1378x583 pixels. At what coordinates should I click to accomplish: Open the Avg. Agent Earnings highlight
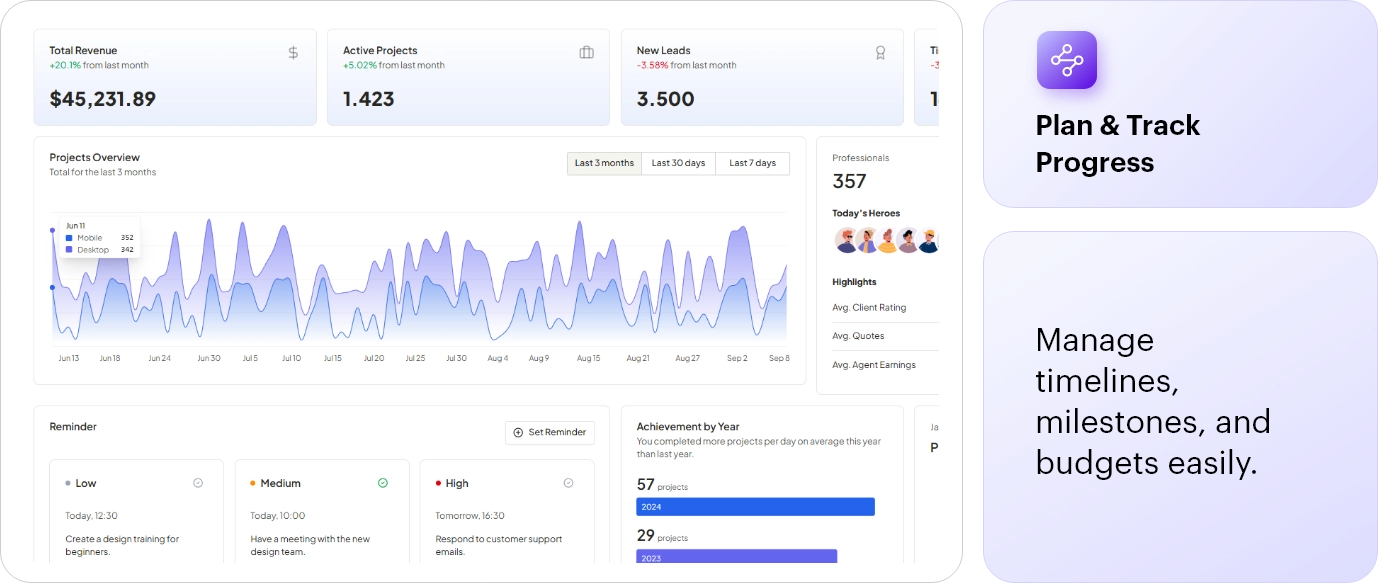(x=873, y=365)
